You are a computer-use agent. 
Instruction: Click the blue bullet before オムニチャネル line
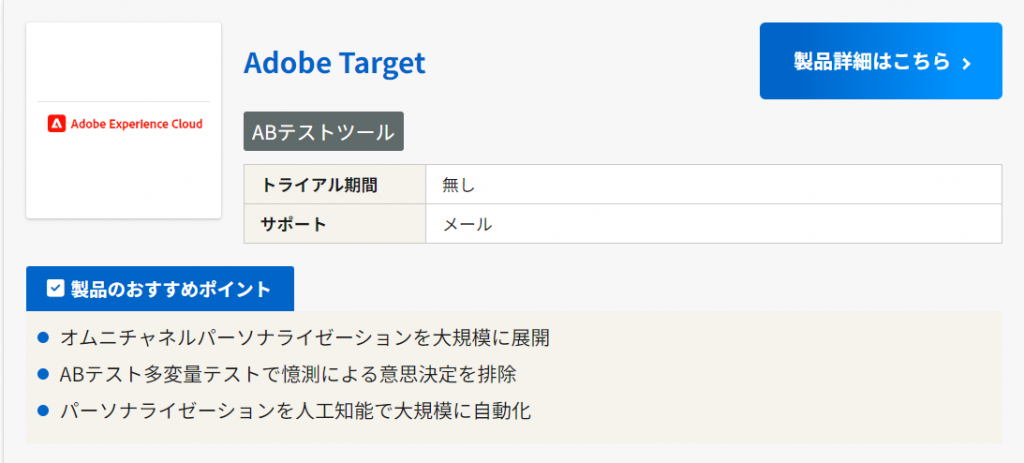click(43, 338)
